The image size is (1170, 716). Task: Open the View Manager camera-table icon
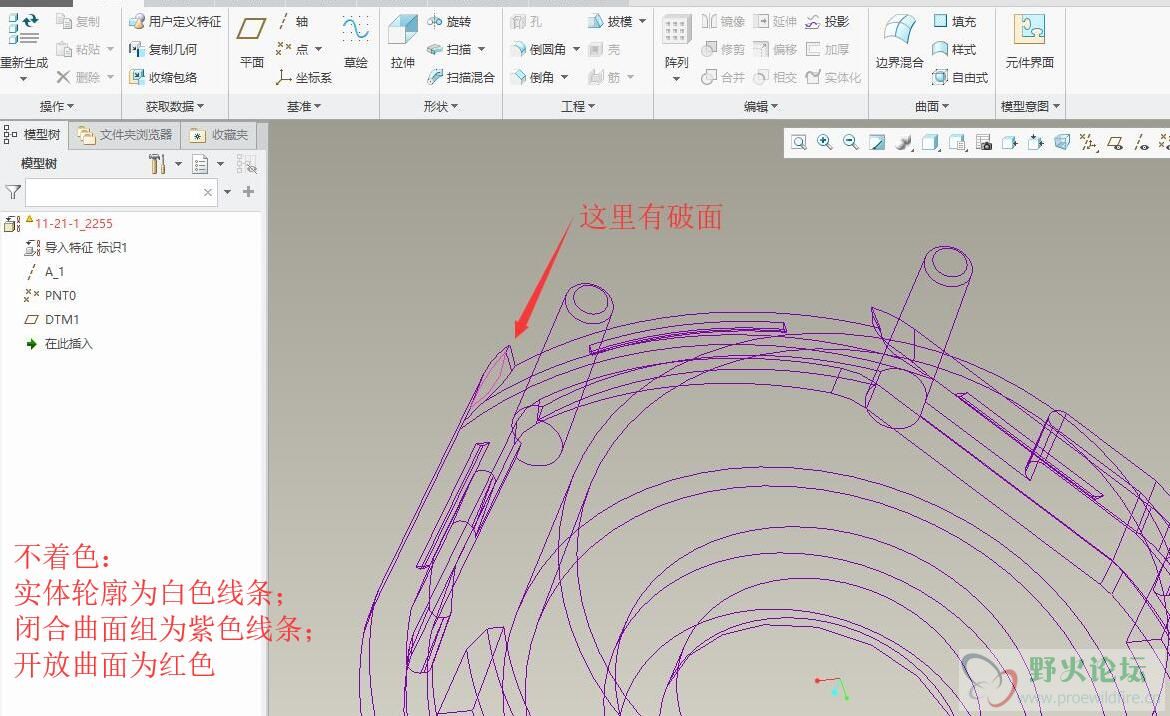tap(983, 142)
